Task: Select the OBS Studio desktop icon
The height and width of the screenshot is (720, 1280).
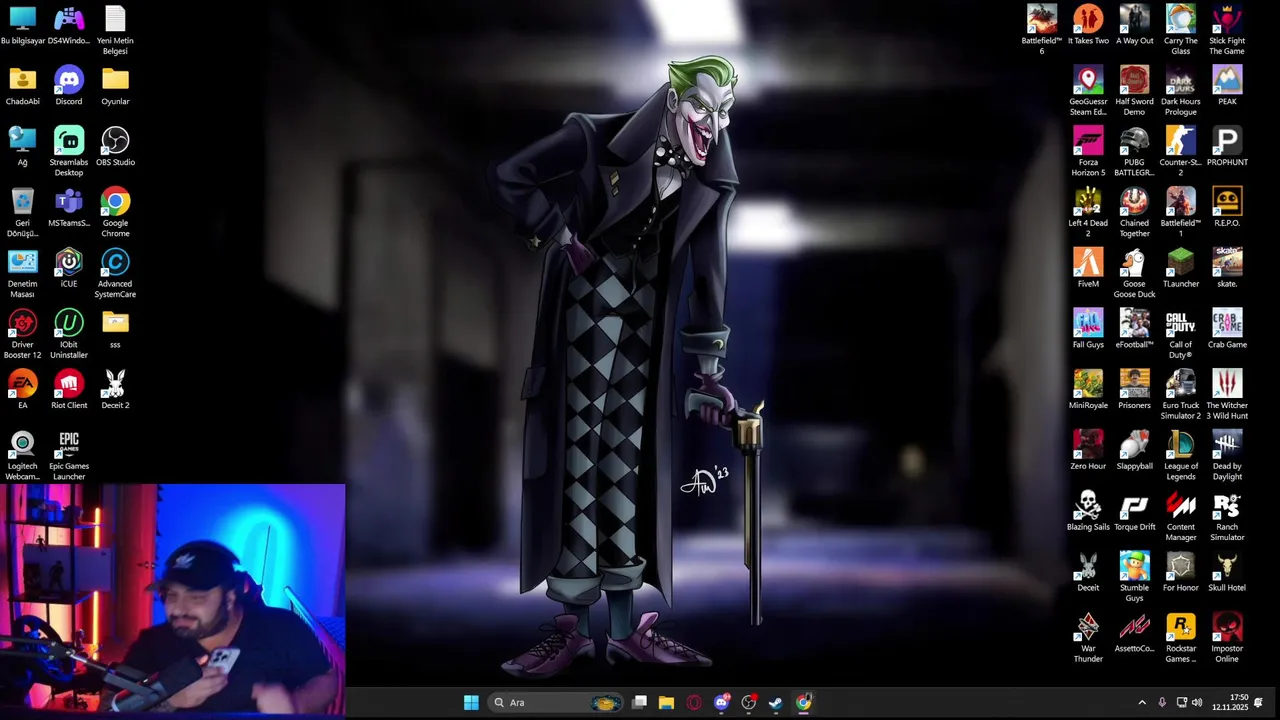Action: (x=115, y=140)
